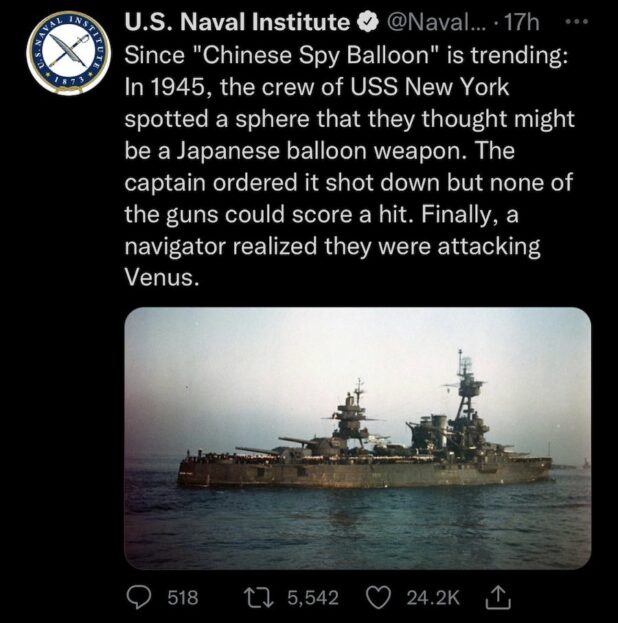Like the tweet with the heart icon

[379, 597]
